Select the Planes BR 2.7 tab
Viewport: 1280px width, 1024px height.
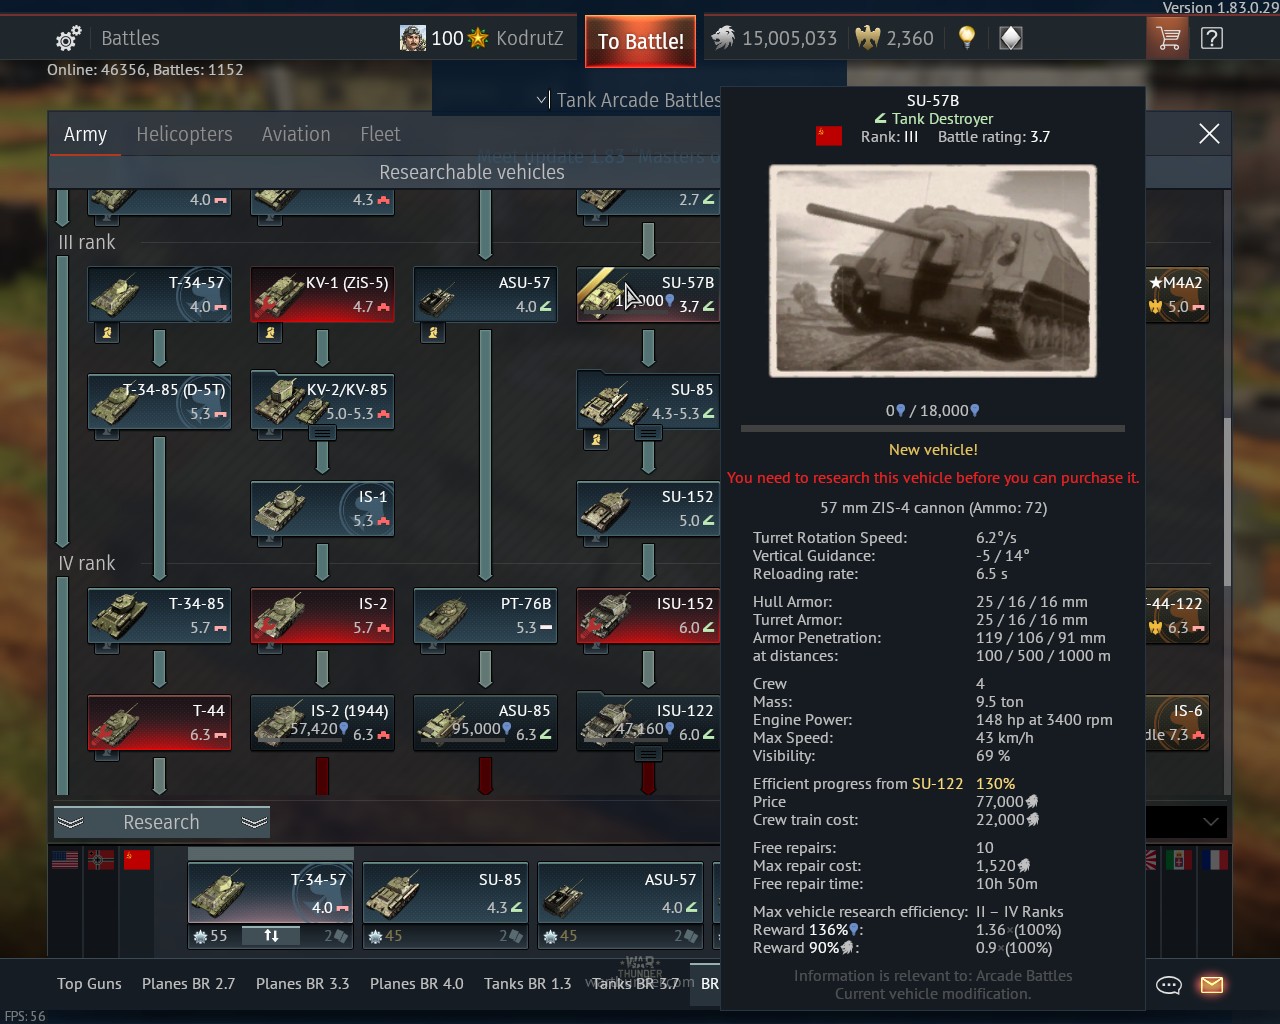(x=188, y=984)
